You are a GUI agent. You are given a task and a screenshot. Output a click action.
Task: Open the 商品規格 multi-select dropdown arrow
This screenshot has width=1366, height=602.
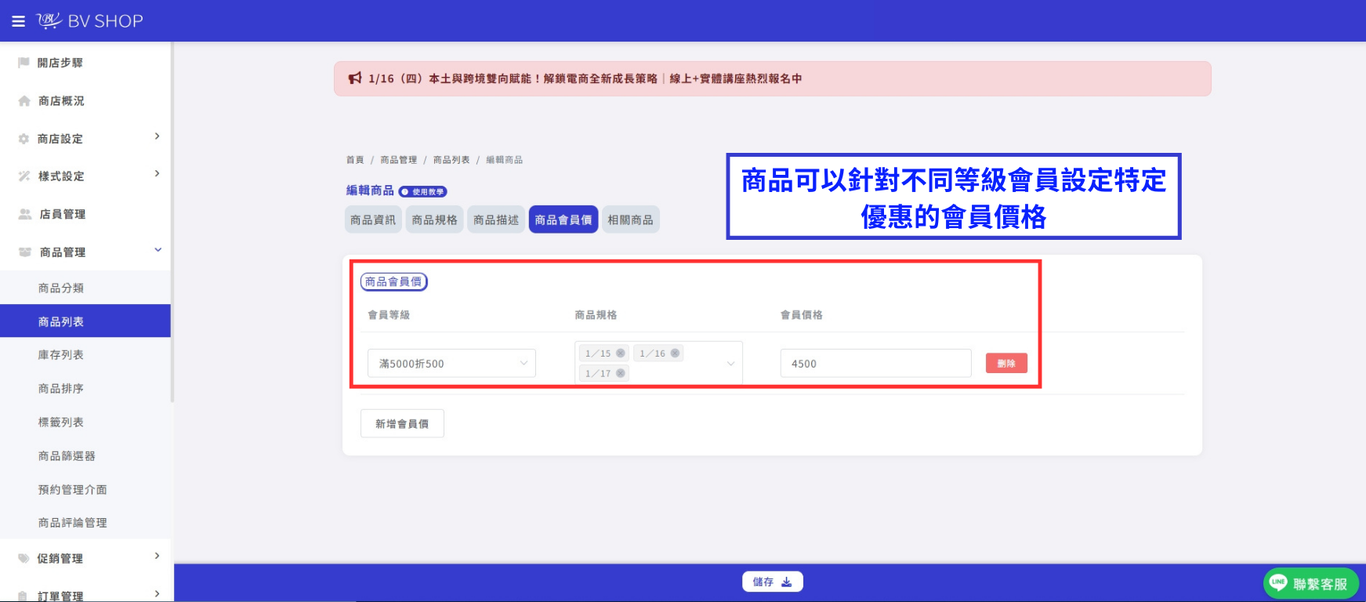(730, 364)
